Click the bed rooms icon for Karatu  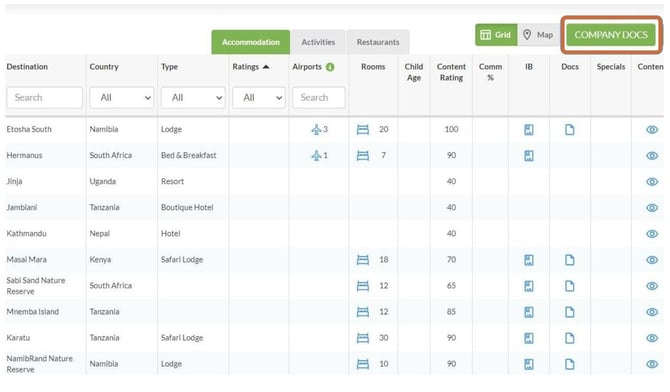pos(363,338)
